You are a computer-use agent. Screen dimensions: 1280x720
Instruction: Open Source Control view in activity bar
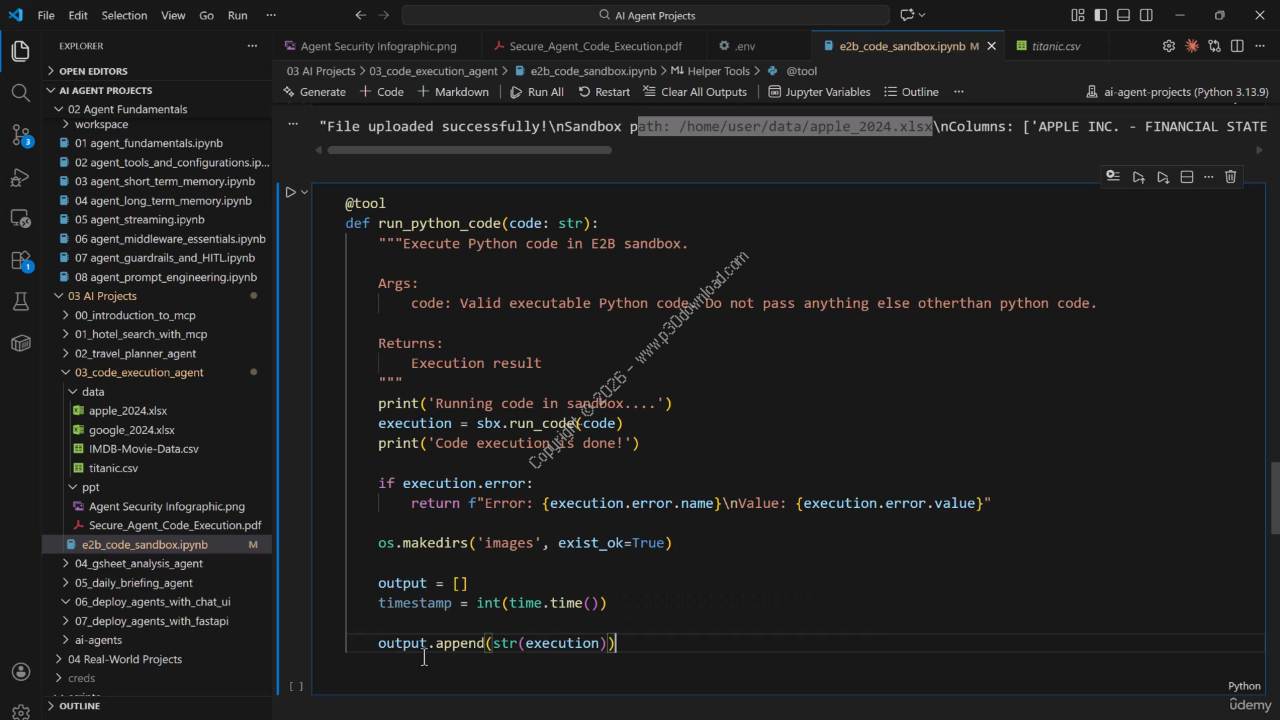[20, 135]
